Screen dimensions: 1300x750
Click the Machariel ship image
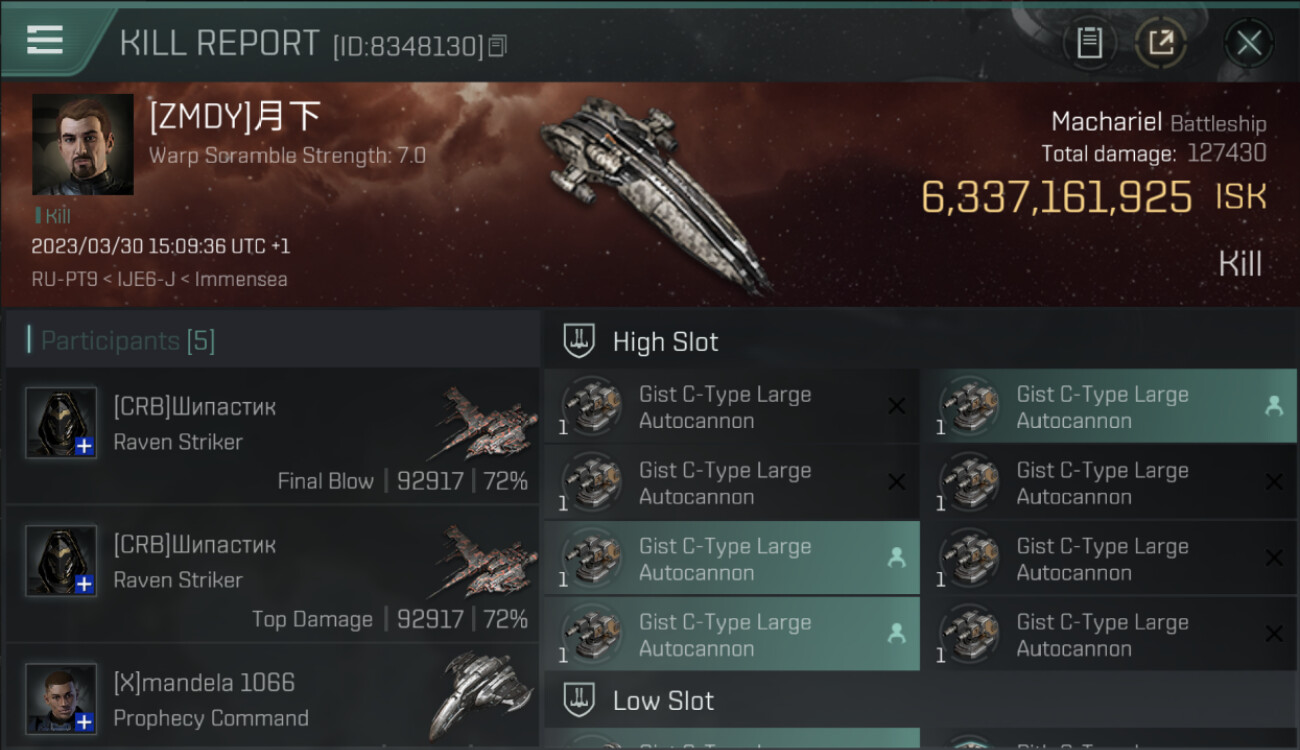click(655, 190)
